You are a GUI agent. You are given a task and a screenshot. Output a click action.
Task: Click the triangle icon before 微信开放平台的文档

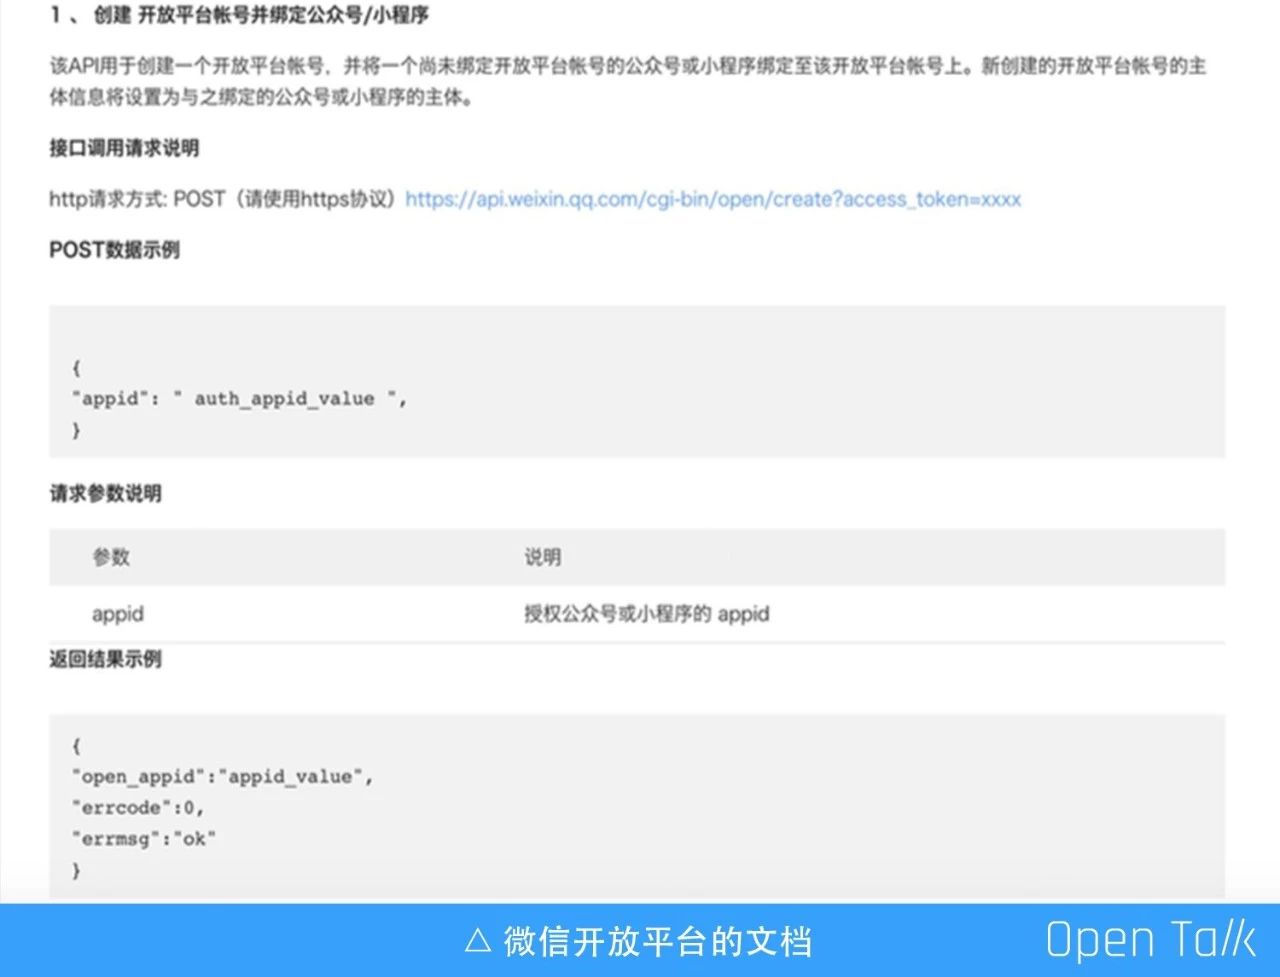[x=478, y=941]
